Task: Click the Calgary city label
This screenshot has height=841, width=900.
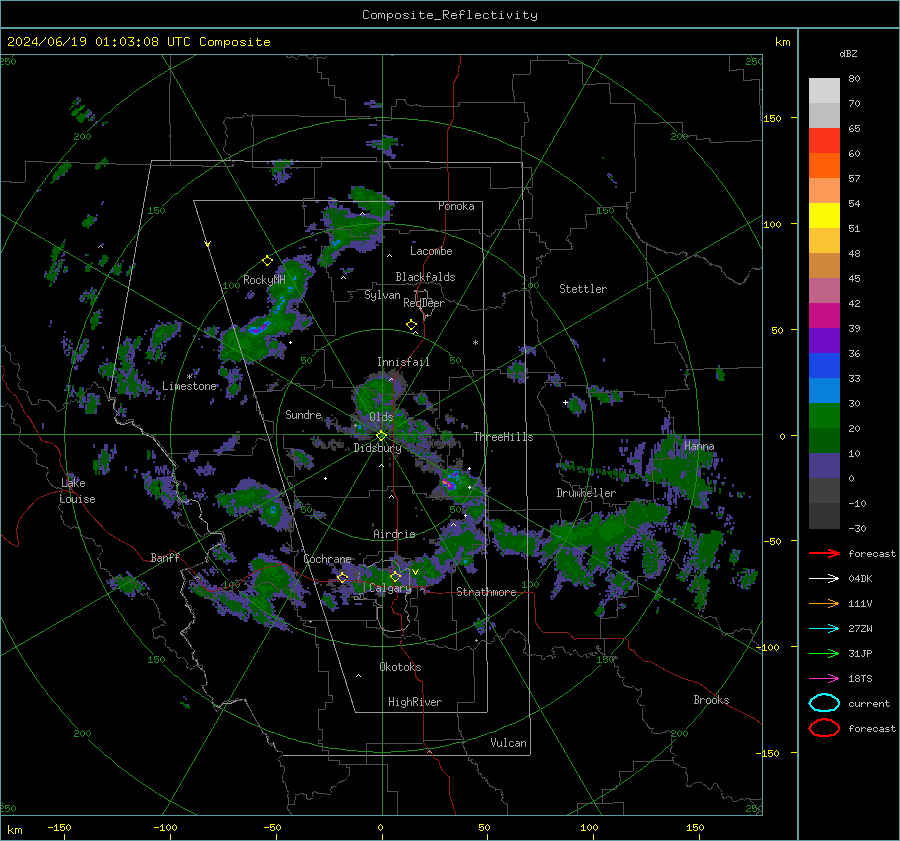Action: (390, 588)
